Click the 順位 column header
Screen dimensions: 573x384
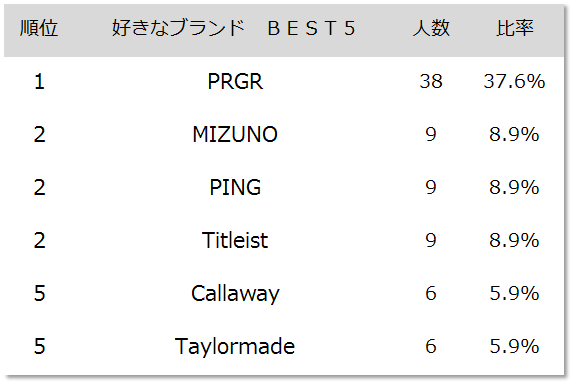39,28
